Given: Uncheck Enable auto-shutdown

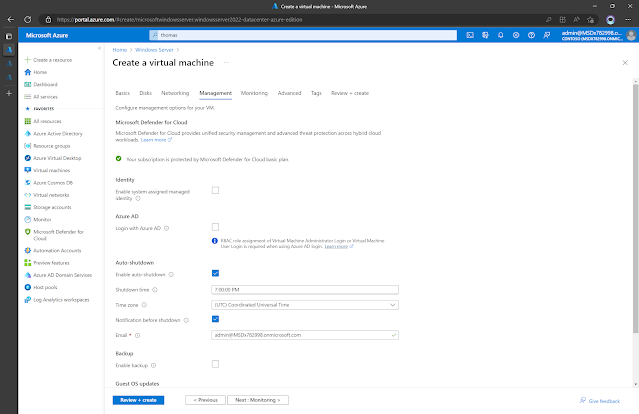Looking at the screenshot, I should (x=215, y=273).
